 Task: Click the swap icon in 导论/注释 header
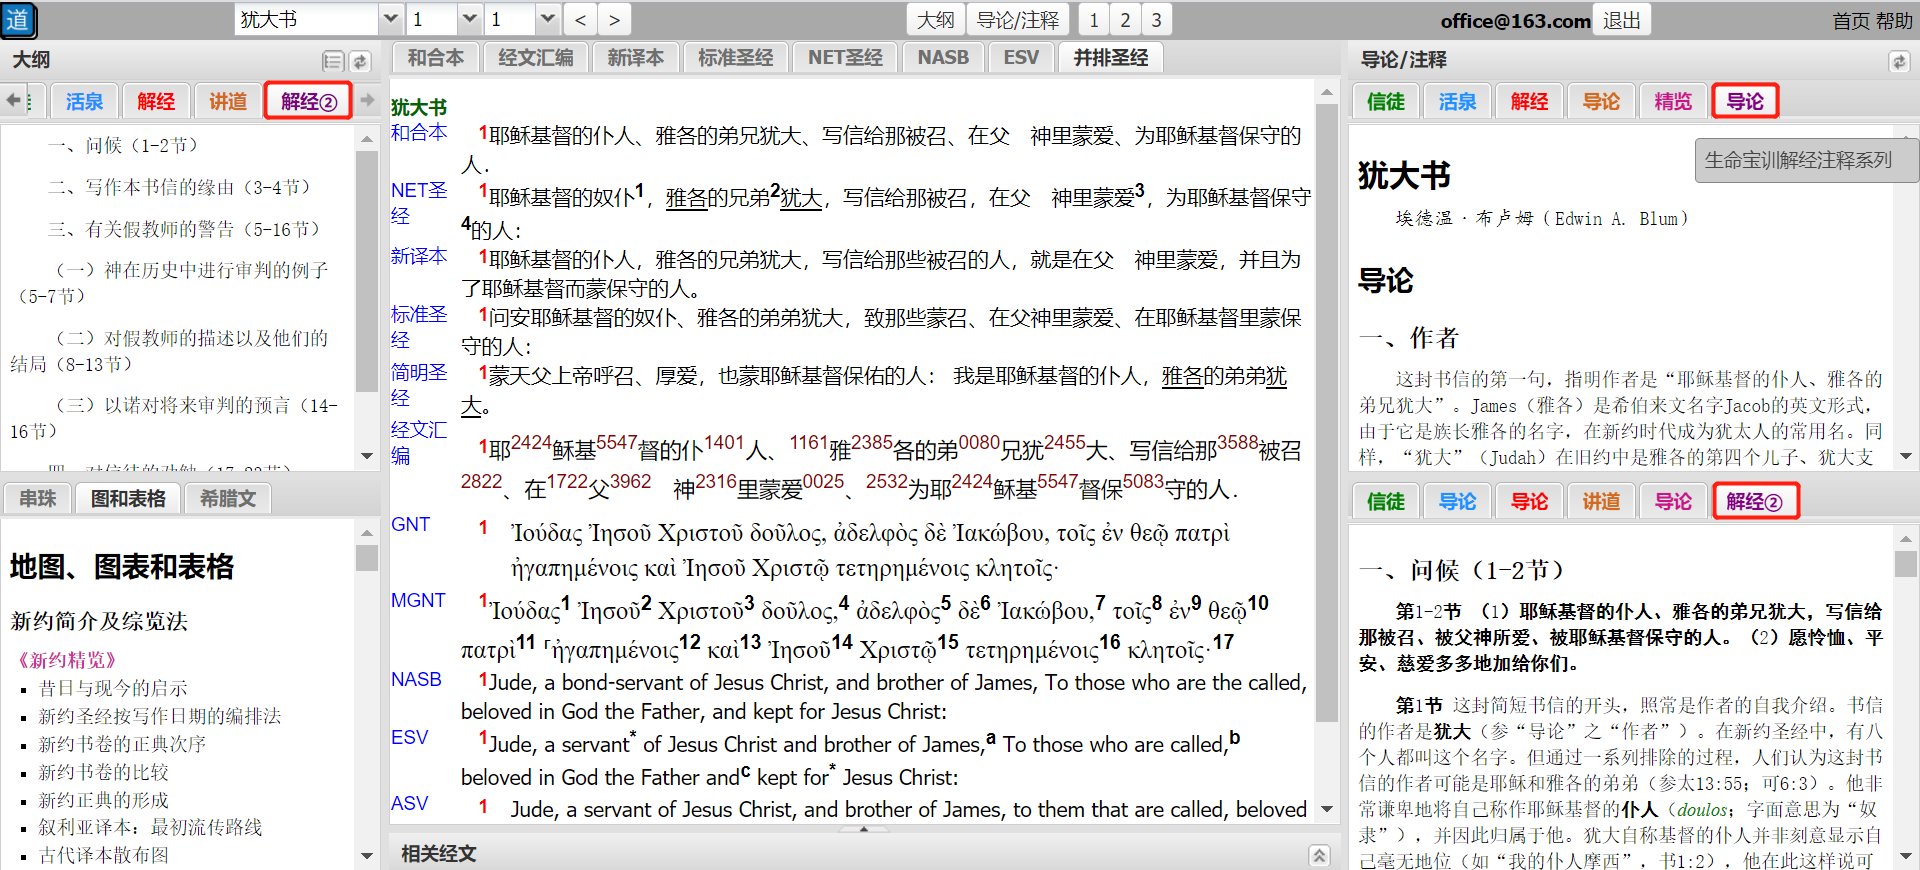[x=1898, y=61]
